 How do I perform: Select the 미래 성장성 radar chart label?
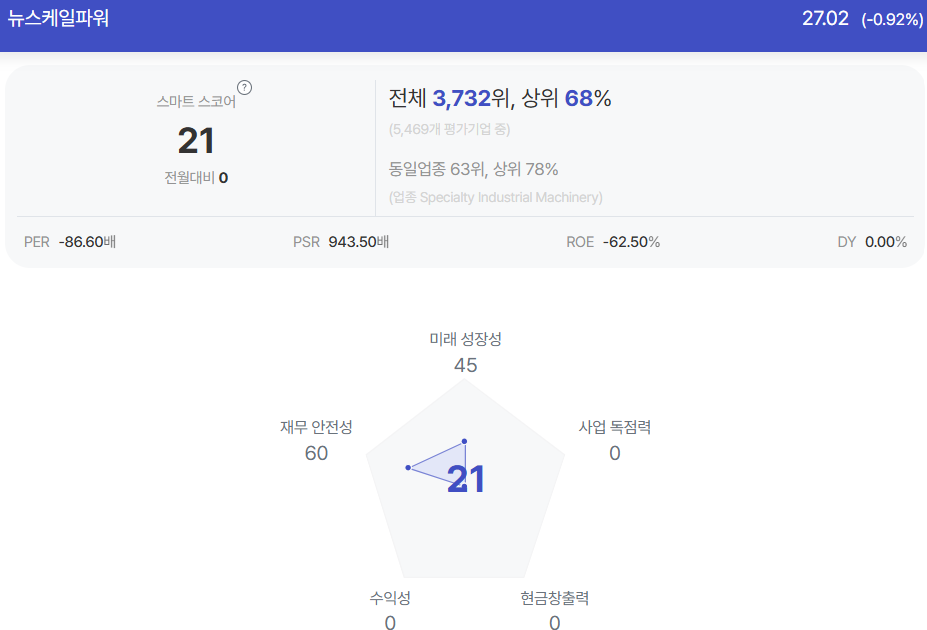point(465,339)
